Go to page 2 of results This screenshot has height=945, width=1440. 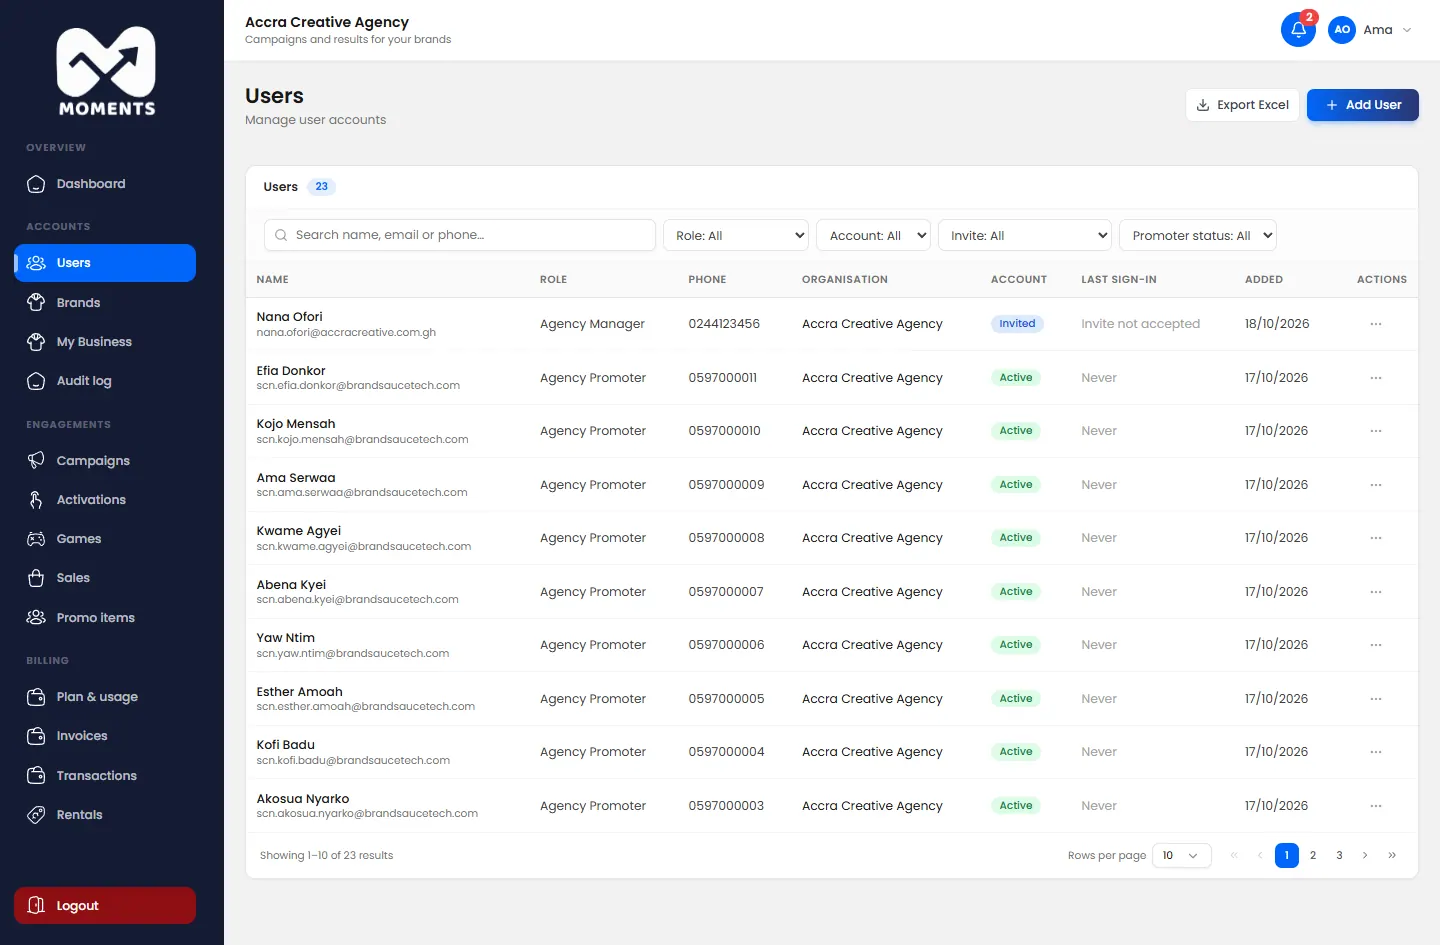(1313, 856)
